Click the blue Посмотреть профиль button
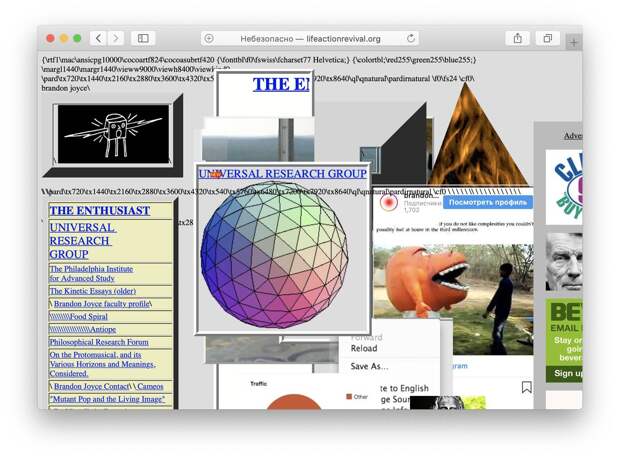 click(488, 202)
